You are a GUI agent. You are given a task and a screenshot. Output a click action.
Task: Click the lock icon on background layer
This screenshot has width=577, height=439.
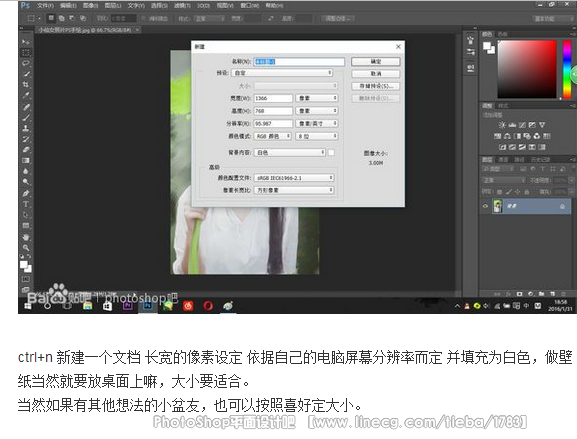[x=562, y=206]
